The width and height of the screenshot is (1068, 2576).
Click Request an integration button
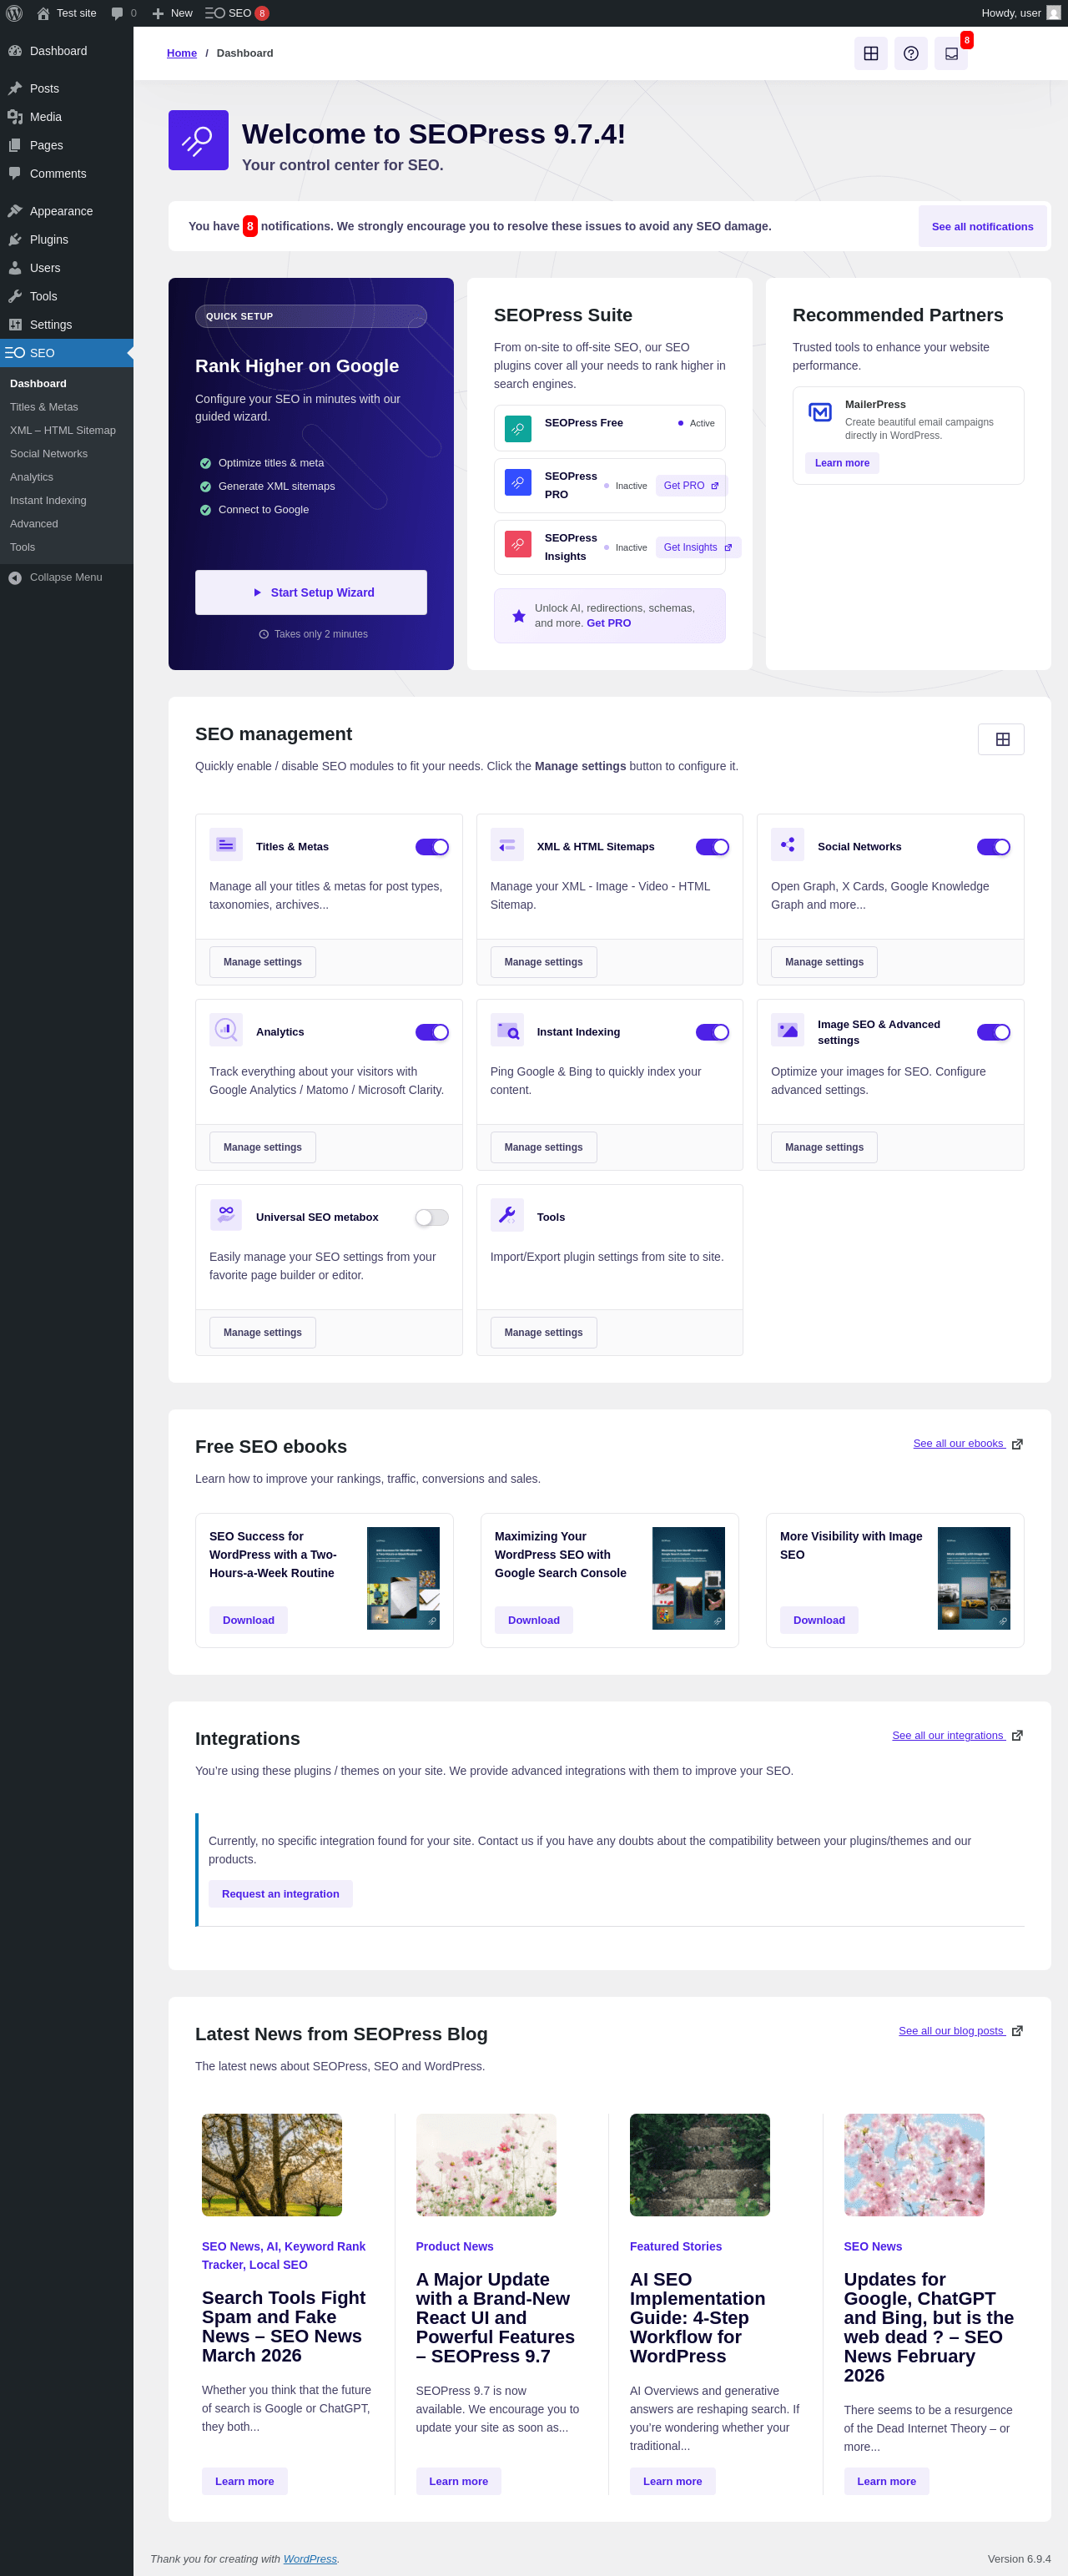pos(280,1894)
